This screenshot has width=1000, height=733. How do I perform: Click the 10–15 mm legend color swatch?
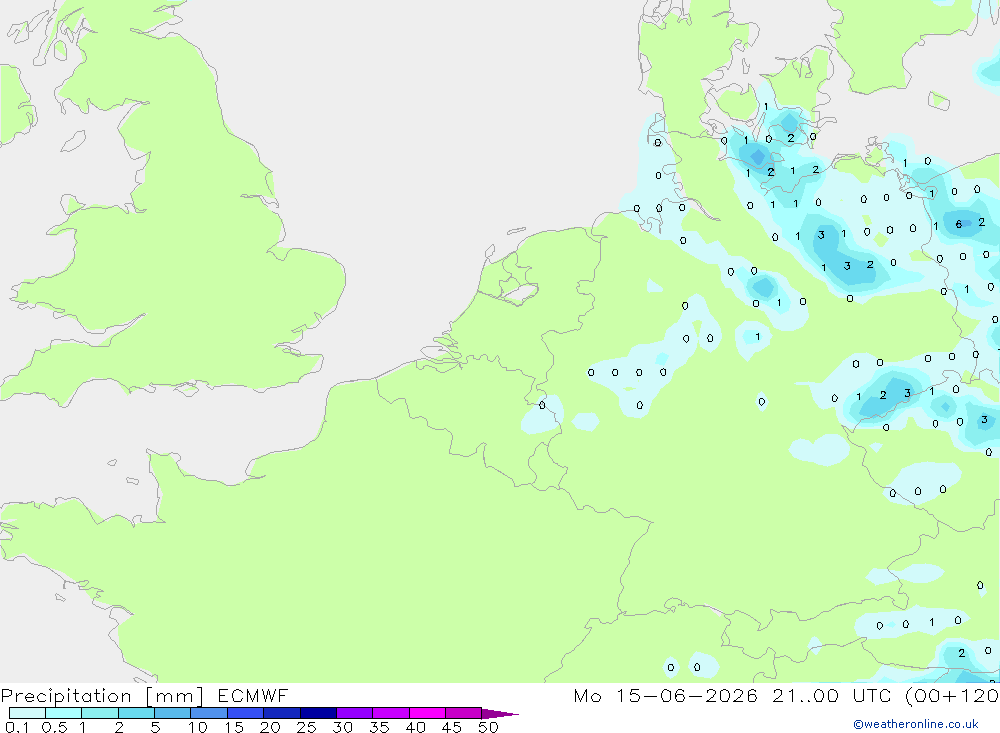[x=209, y=713]
